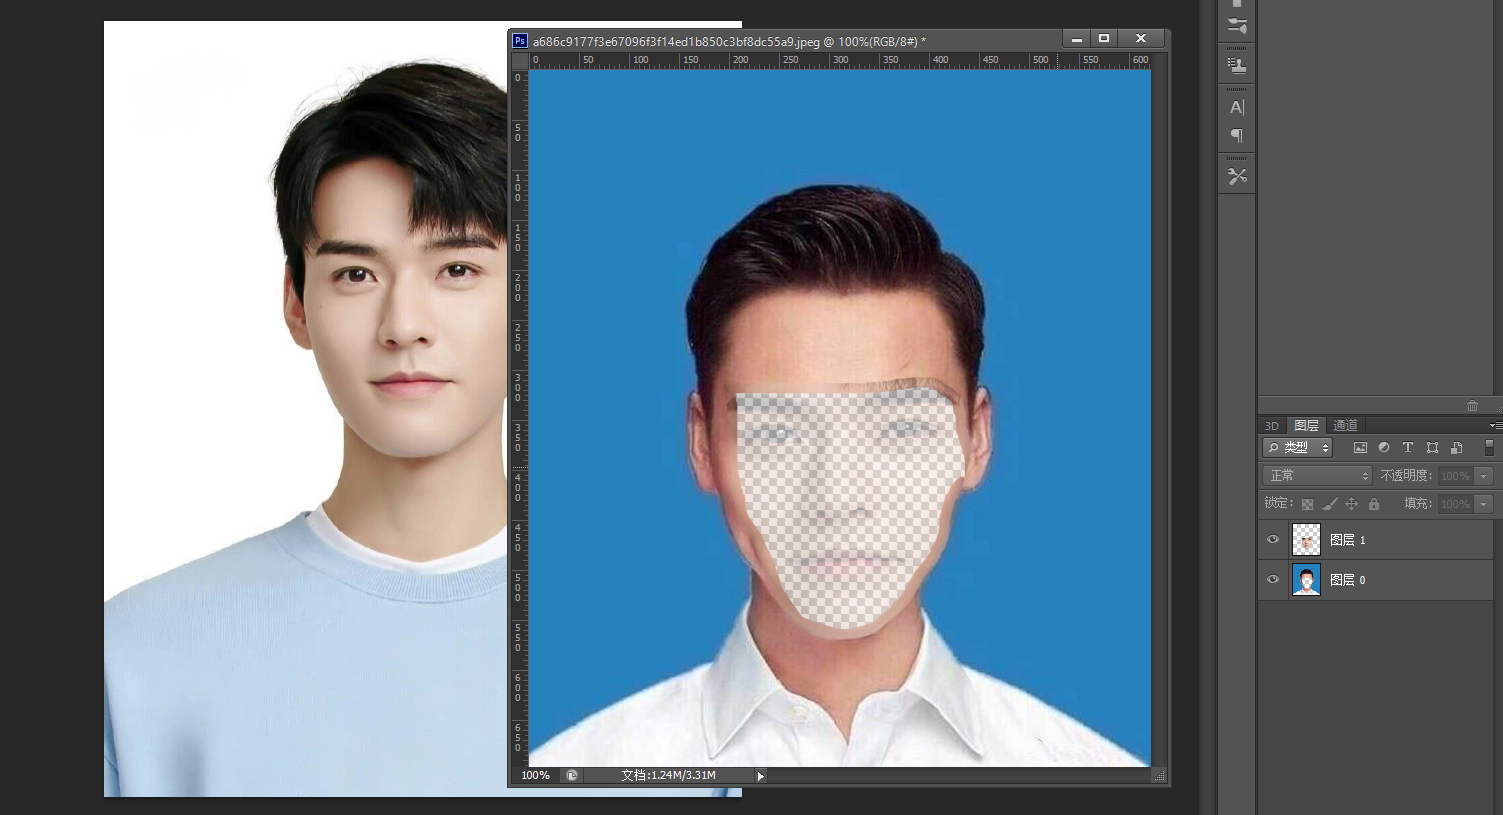1503x815 pixels.
Task: Open the Clone Source panel icon
Action: click(x=1237, y=66)
